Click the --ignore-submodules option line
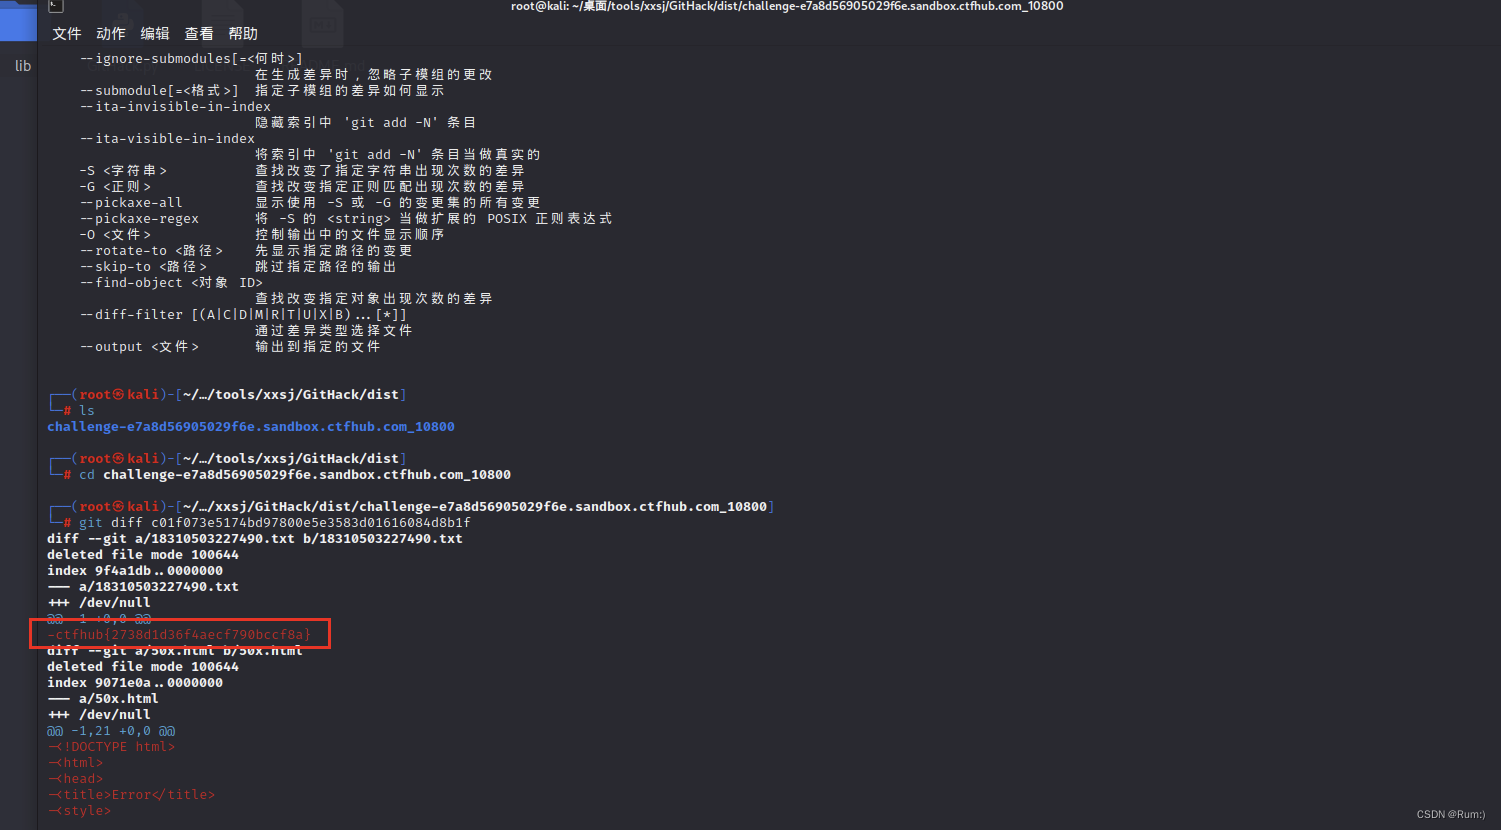This screenshot has width=1501, height=830. coord(191,59)
